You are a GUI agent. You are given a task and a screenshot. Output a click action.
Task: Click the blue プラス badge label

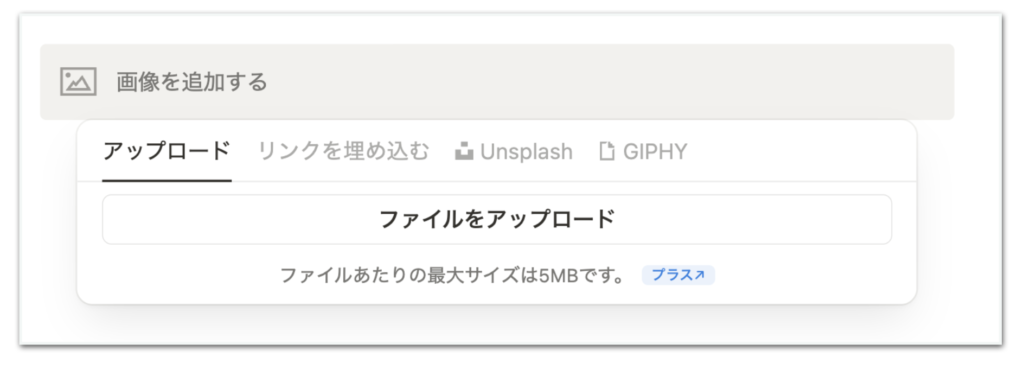[673, 275]
